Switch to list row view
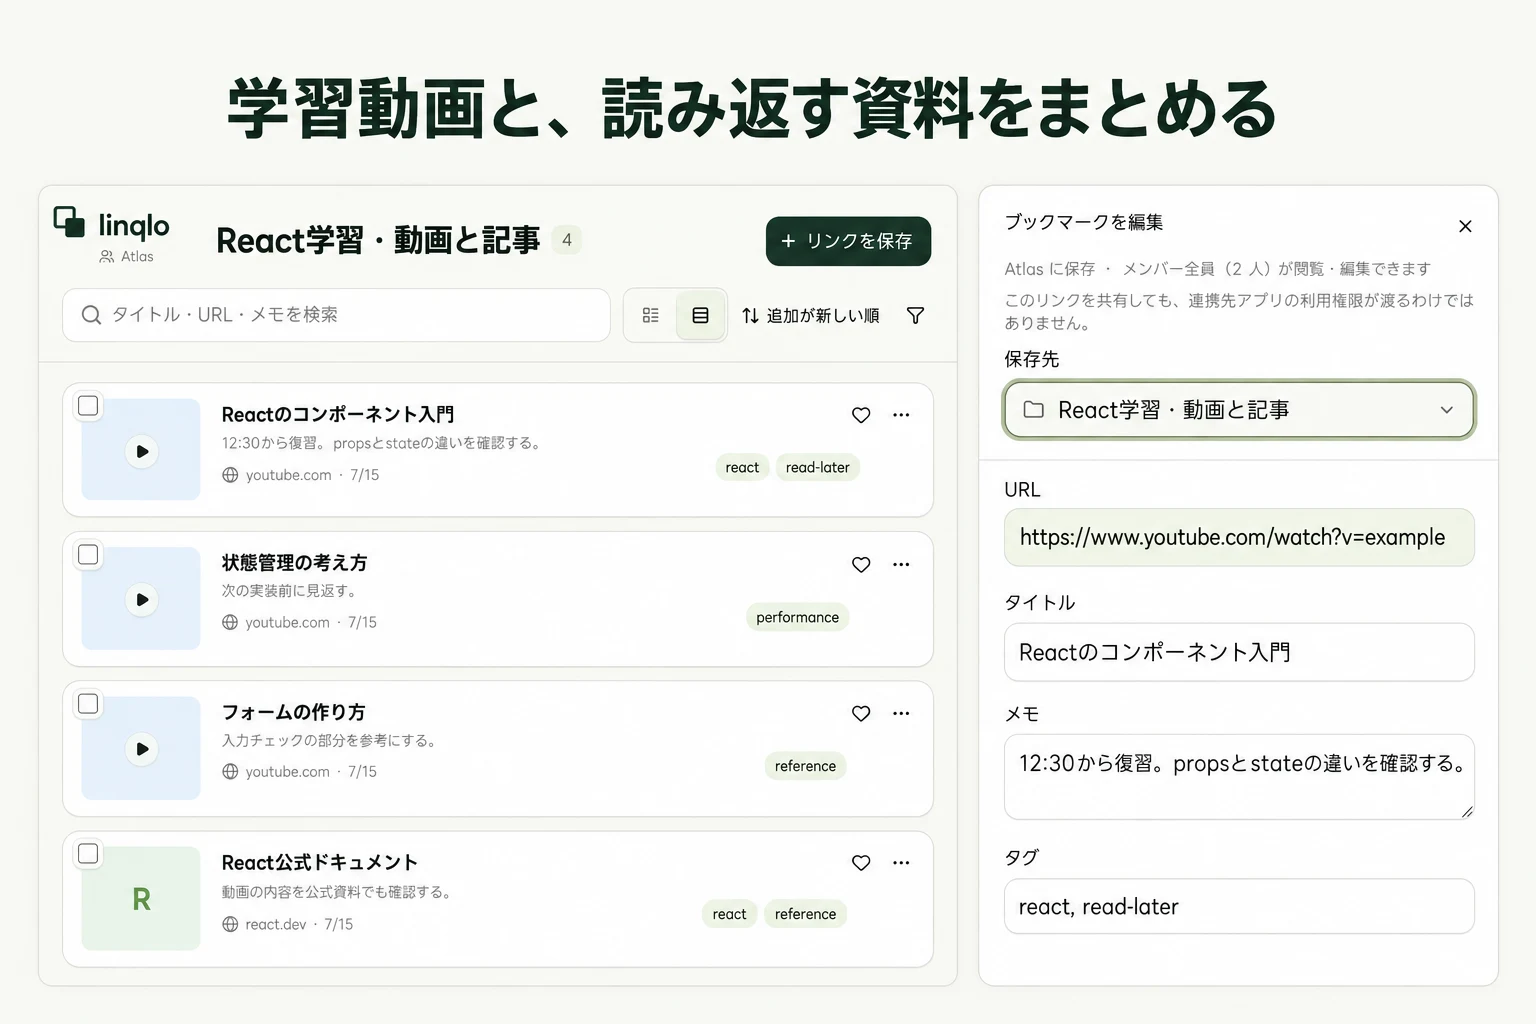 click(x=701, y=316)
